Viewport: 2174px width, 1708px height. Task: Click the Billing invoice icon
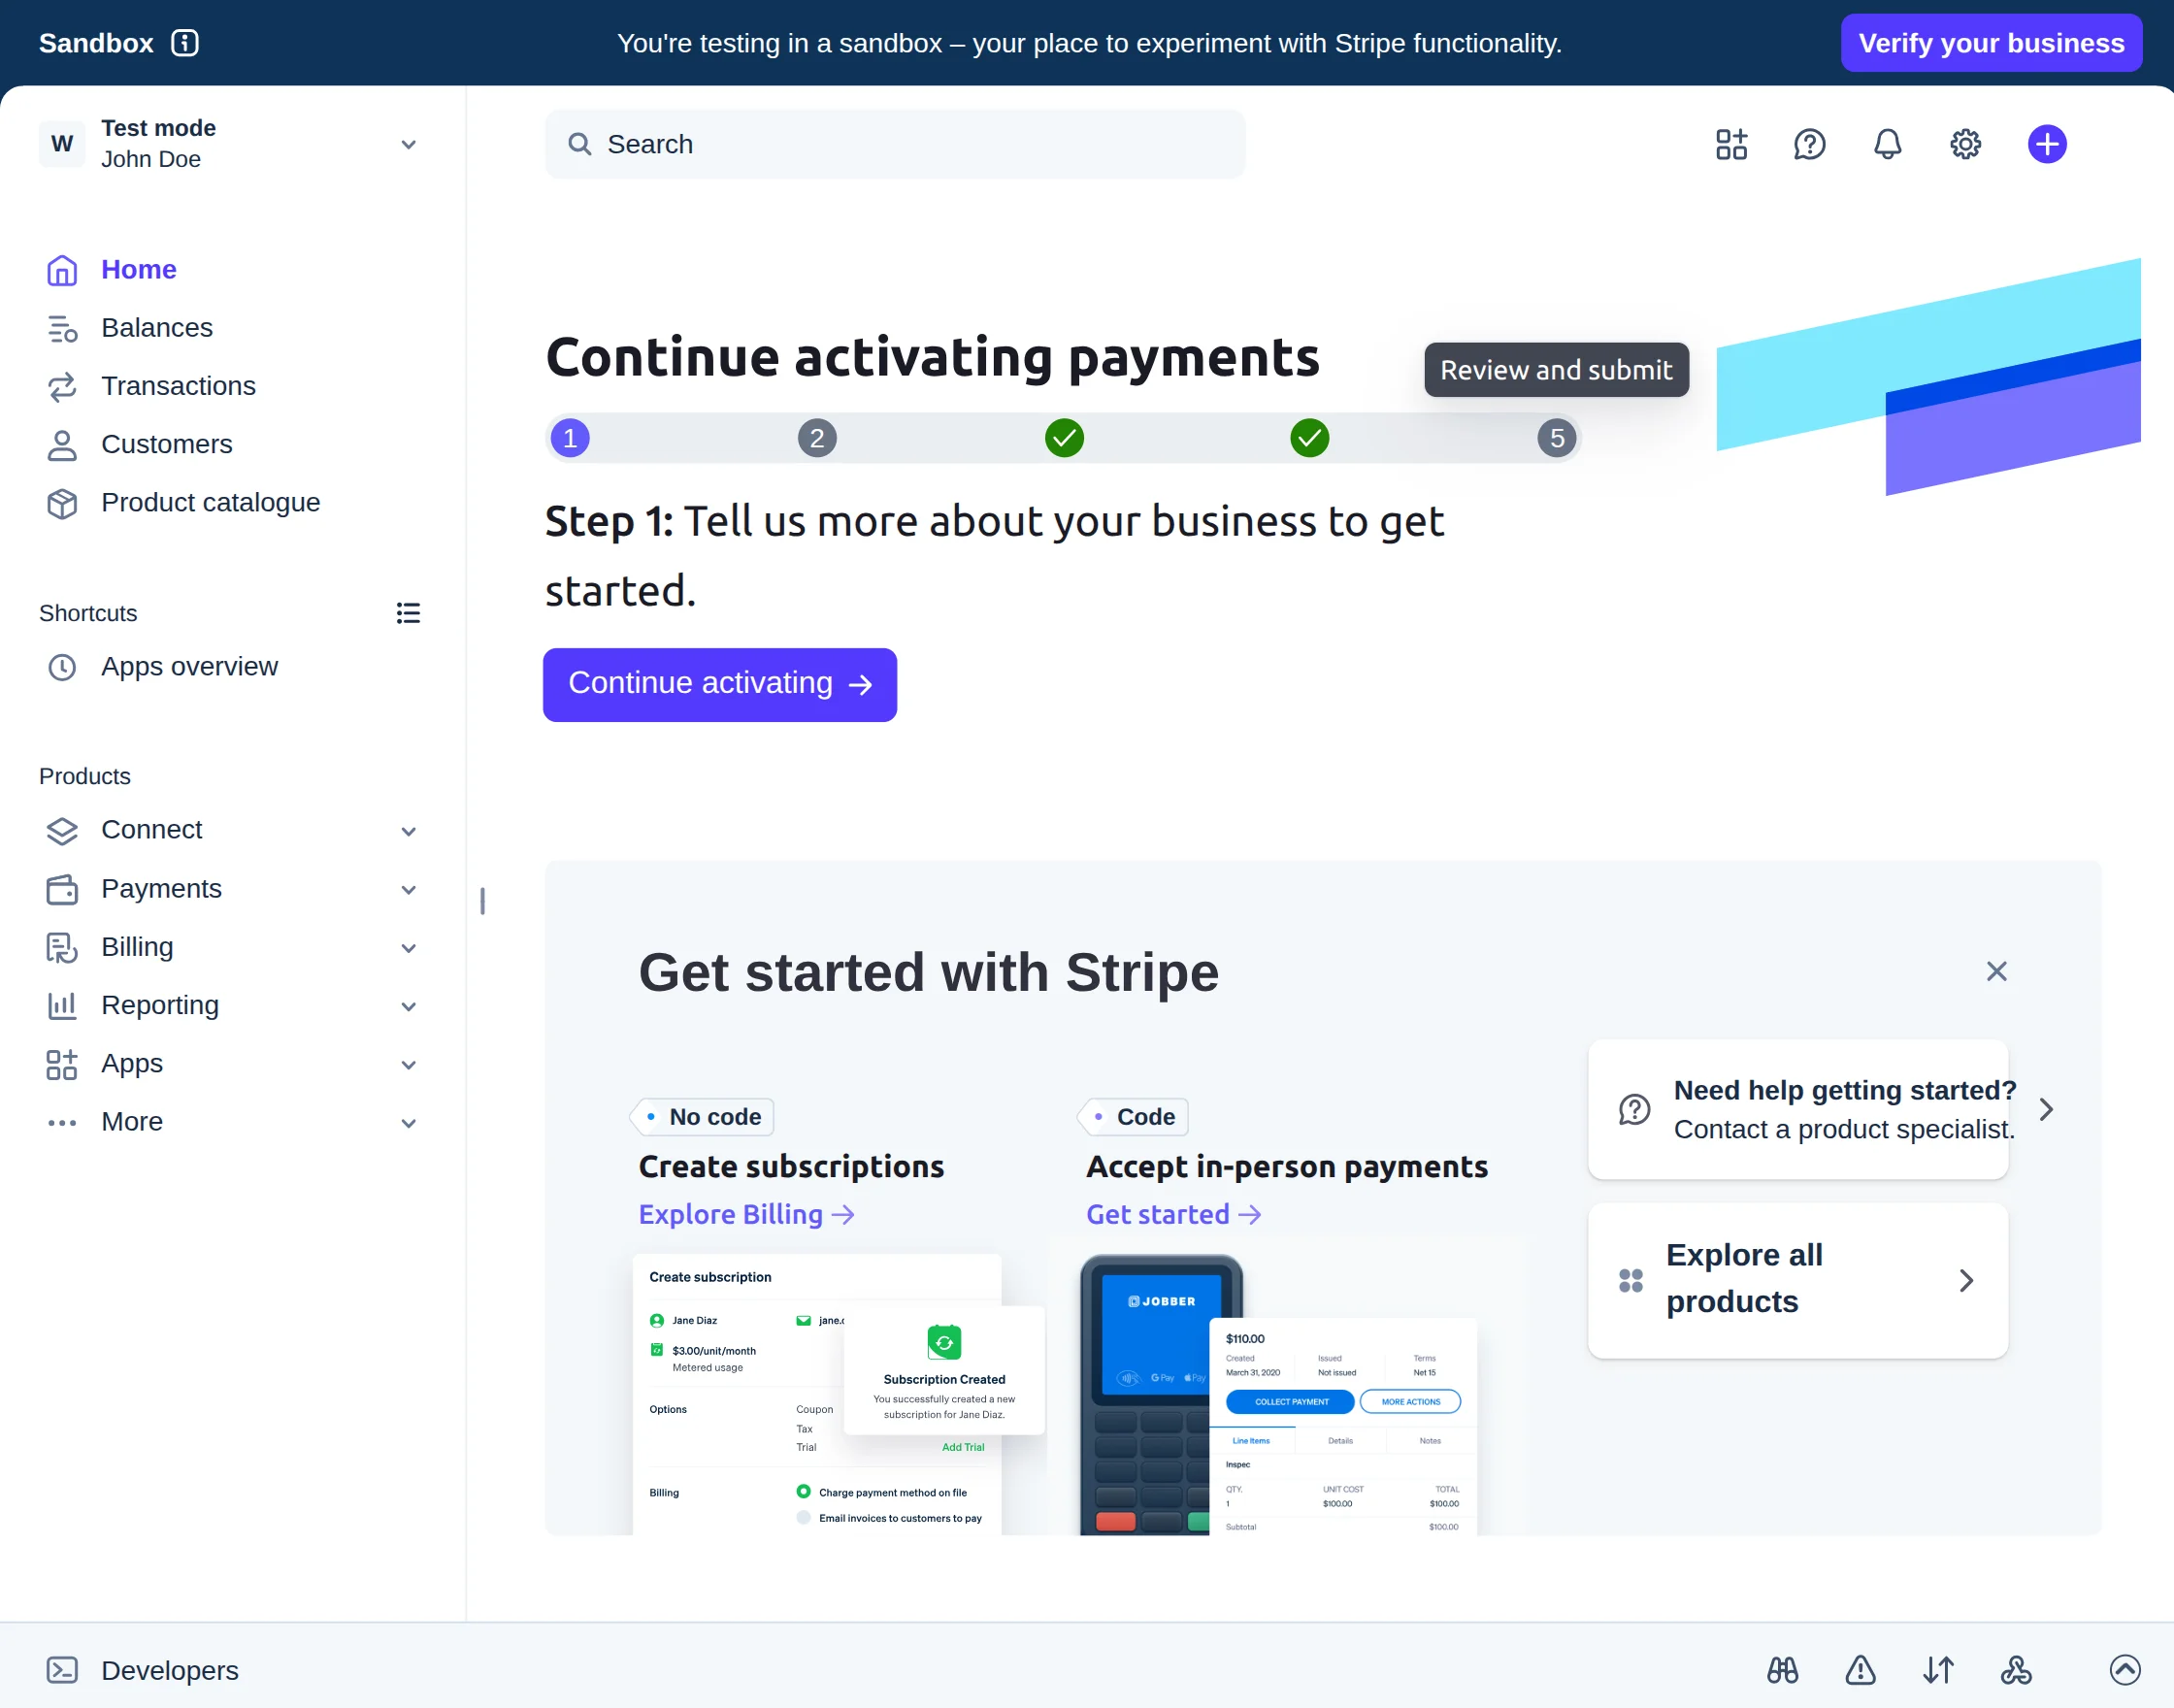pos(62,947)
